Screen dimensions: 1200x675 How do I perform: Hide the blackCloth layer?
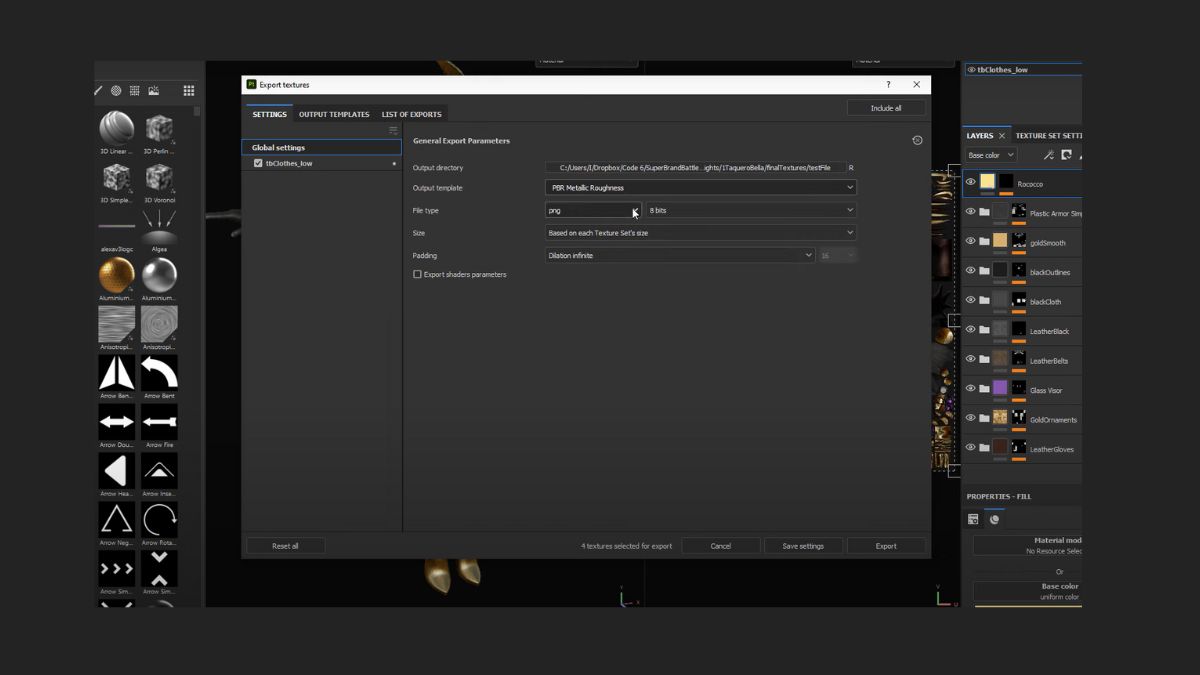pyautogui.click(x=970, y=300)
